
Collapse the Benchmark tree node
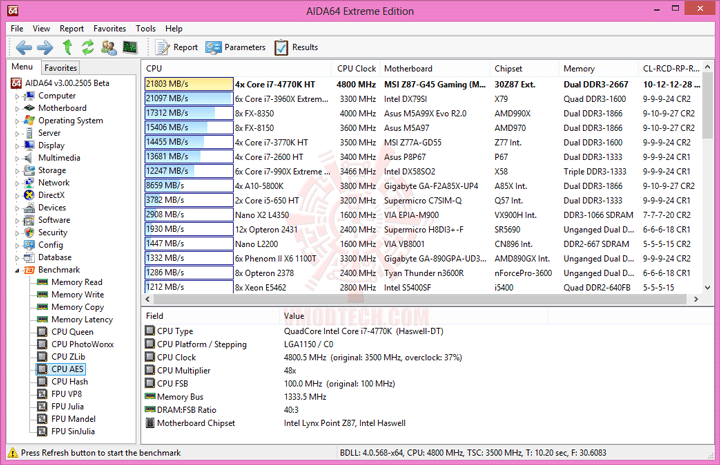click(x=17, y=270)
